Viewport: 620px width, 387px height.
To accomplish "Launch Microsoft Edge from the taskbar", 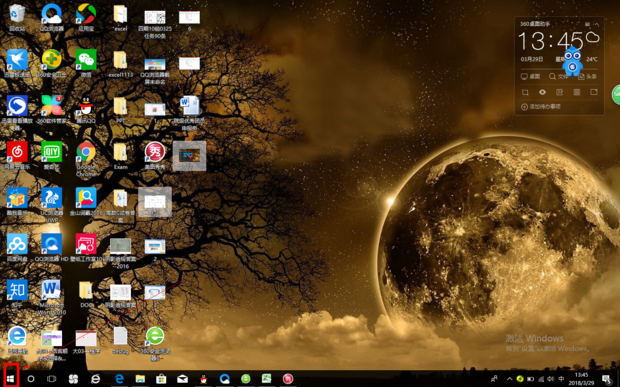I will click(x=119, y=379).
